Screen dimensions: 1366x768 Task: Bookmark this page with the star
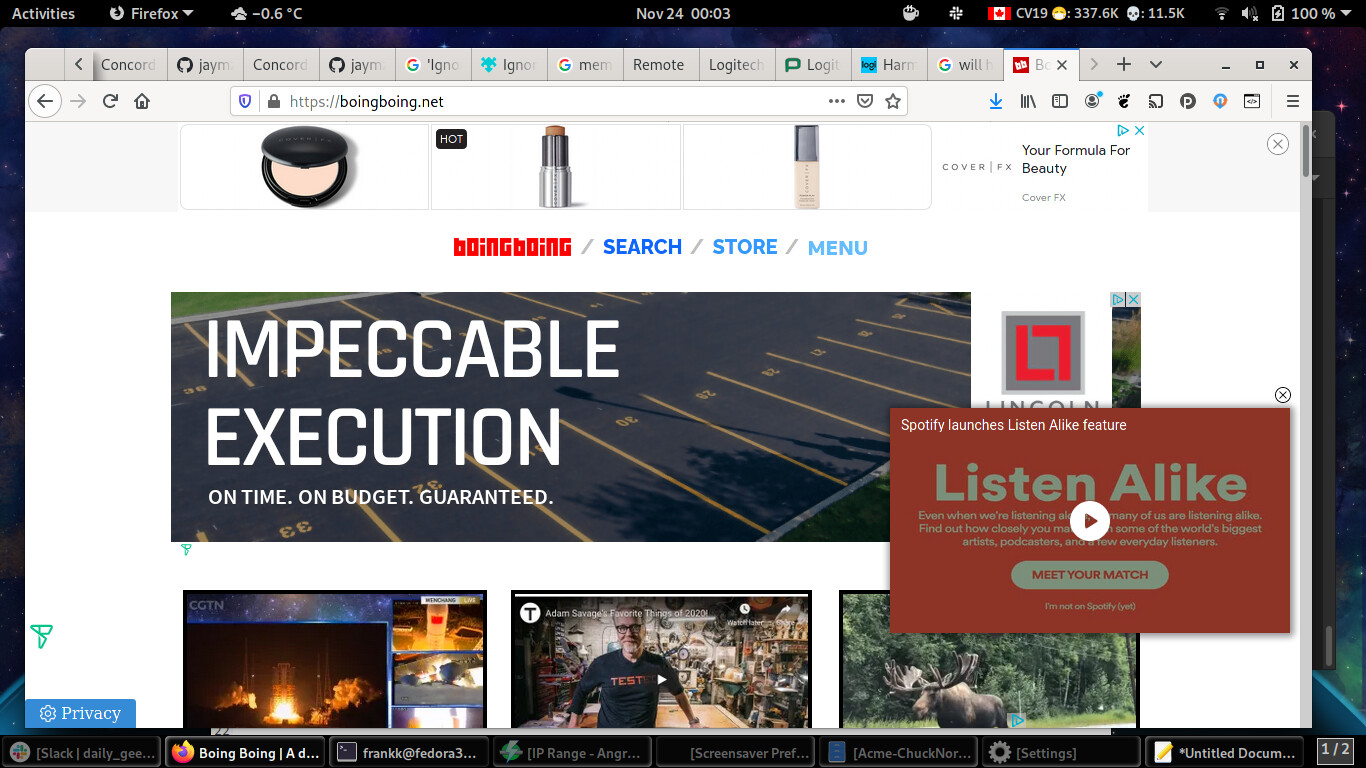click(893, 101)
